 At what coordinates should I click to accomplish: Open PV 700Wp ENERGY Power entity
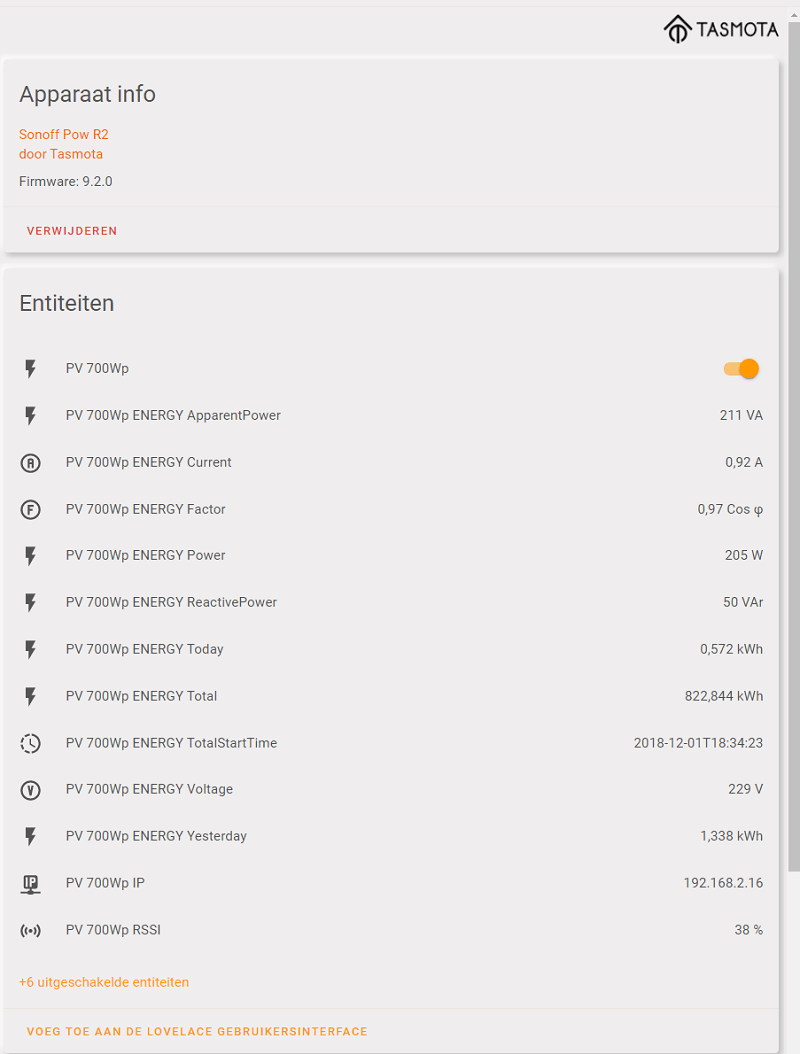(146, 555)
